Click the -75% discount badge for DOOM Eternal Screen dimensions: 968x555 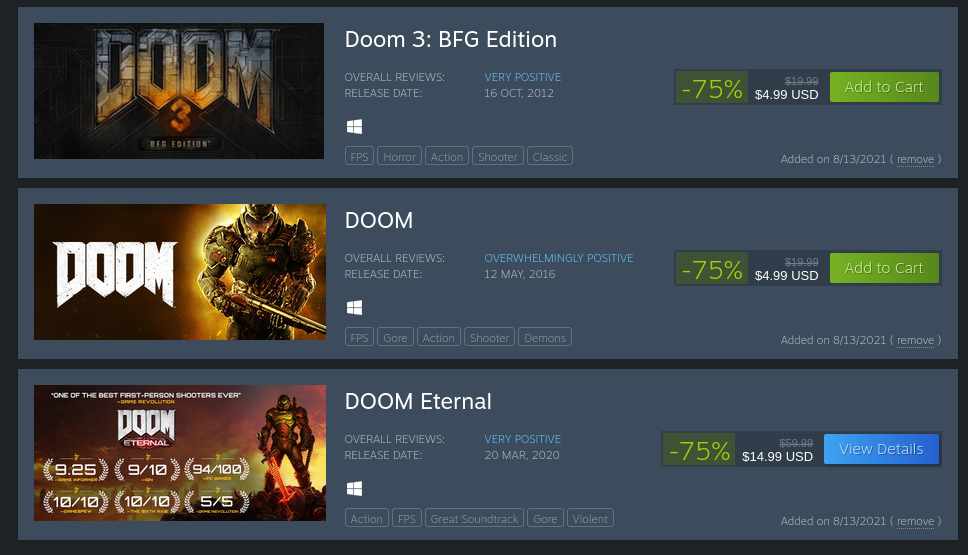coord(699,450)
